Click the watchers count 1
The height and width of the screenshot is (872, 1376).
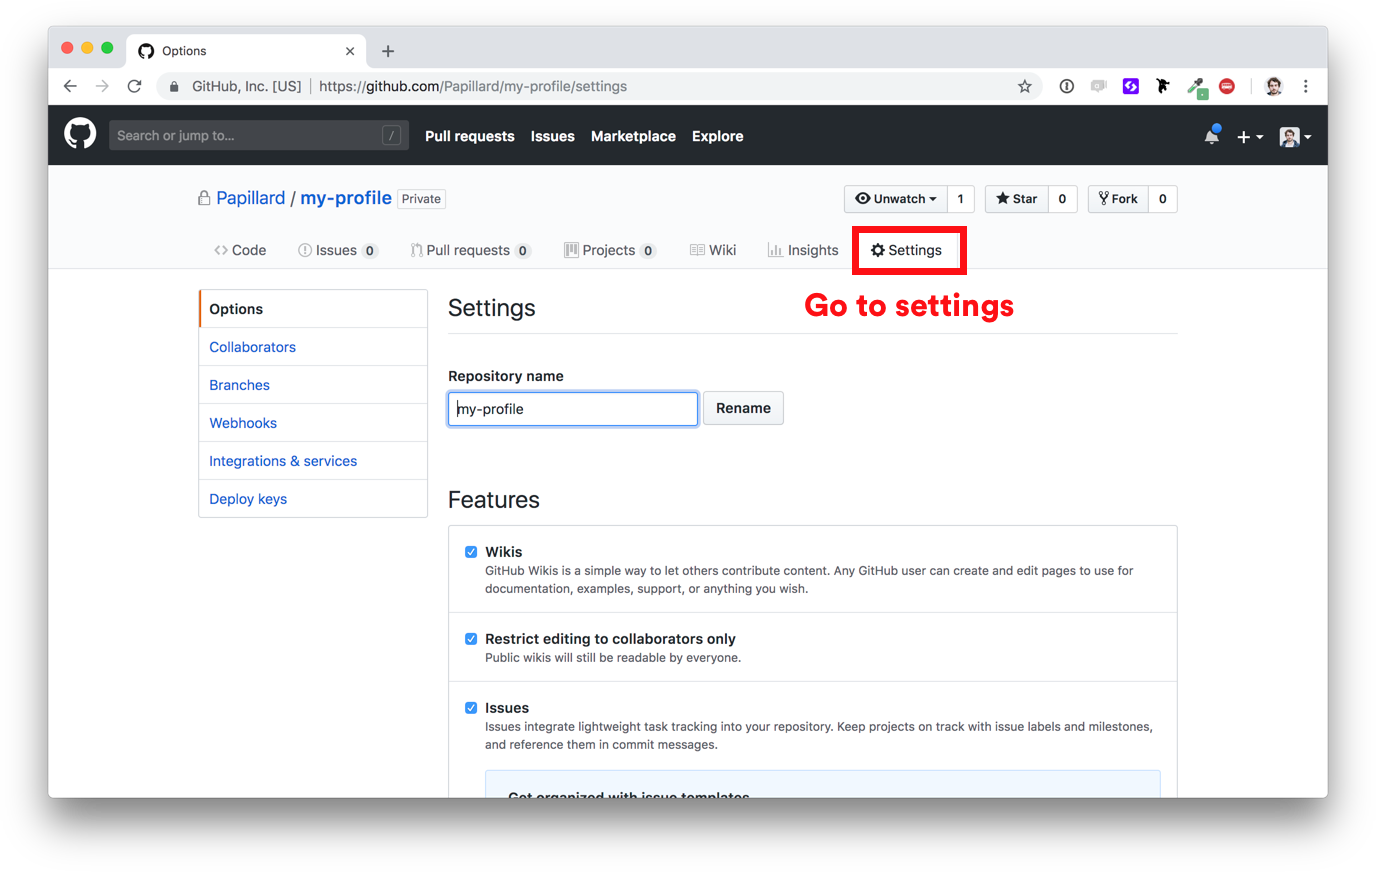click(961, 199)
